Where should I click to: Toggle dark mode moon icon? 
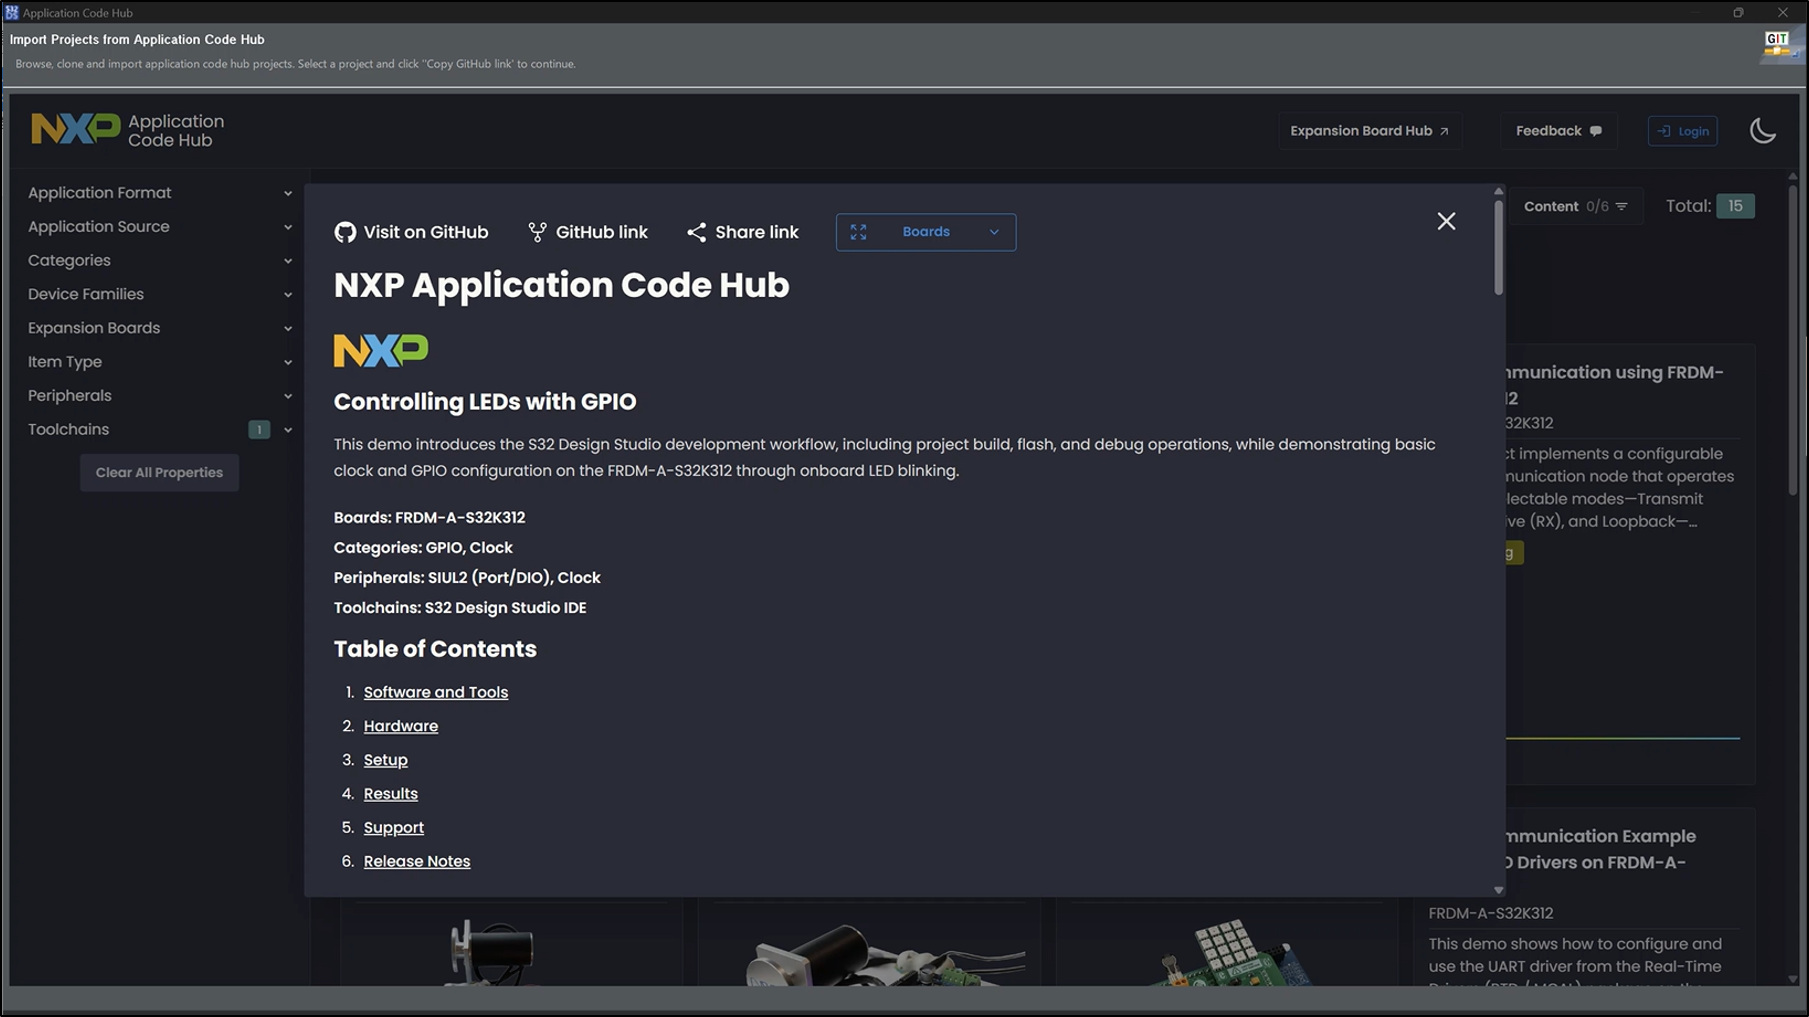(x=1762, y=131)
